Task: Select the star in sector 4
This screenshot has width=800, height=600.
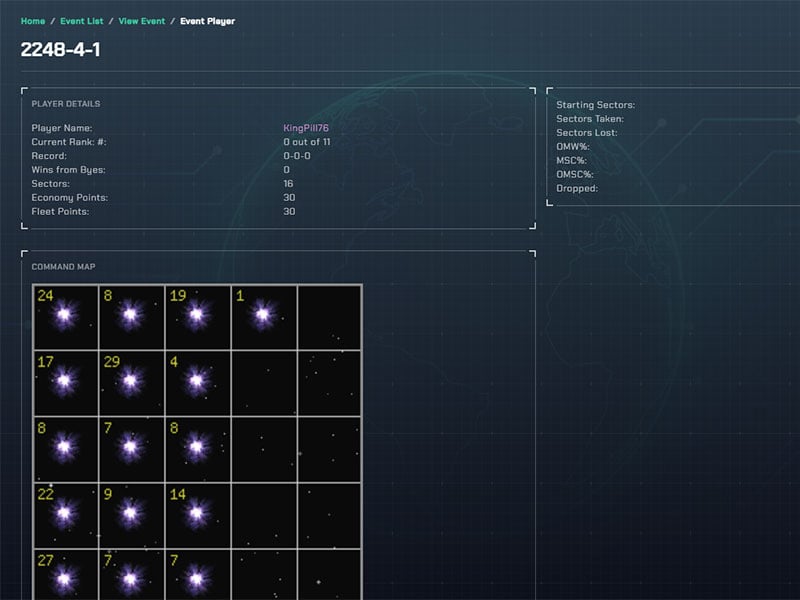Action: pos(198,381)
